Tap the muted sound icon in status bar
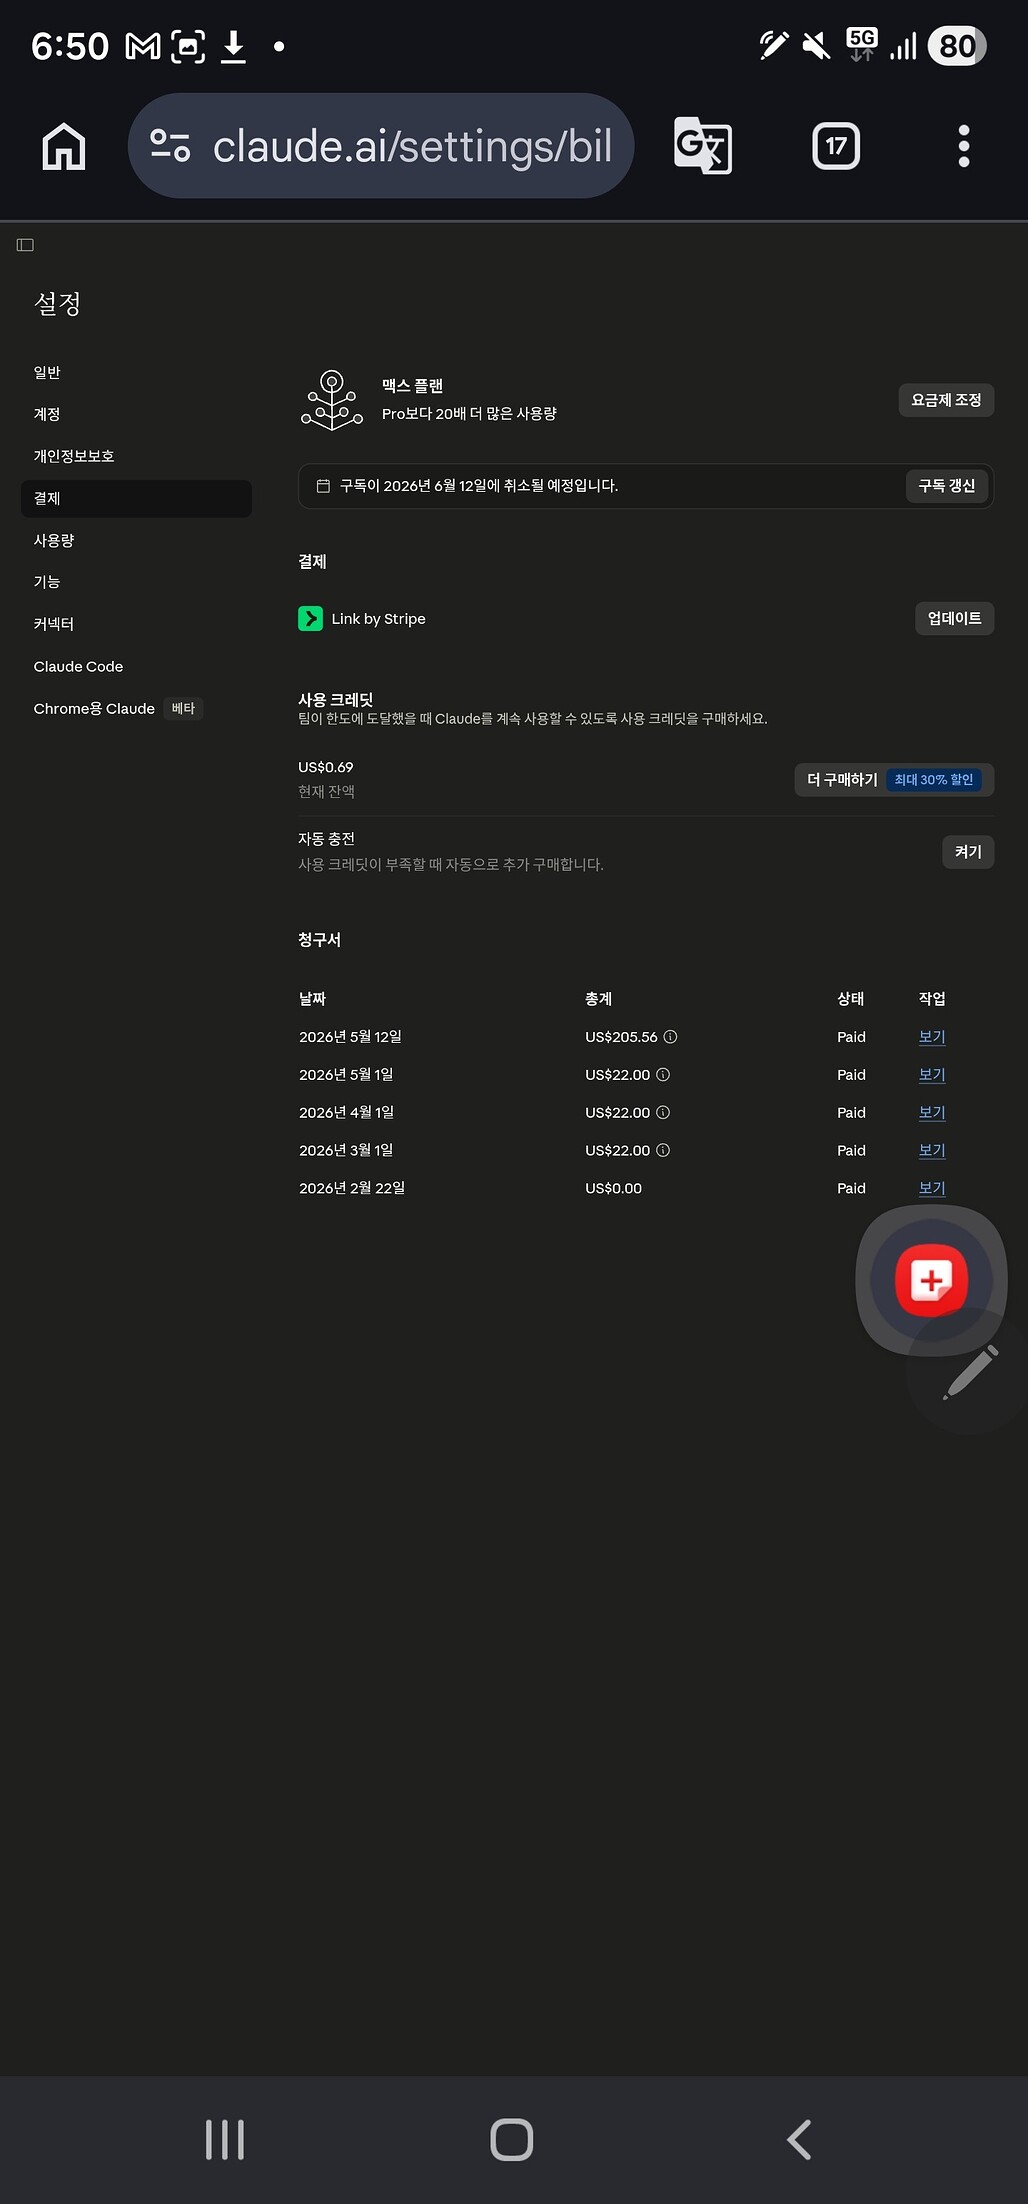 tap(816, 46)
